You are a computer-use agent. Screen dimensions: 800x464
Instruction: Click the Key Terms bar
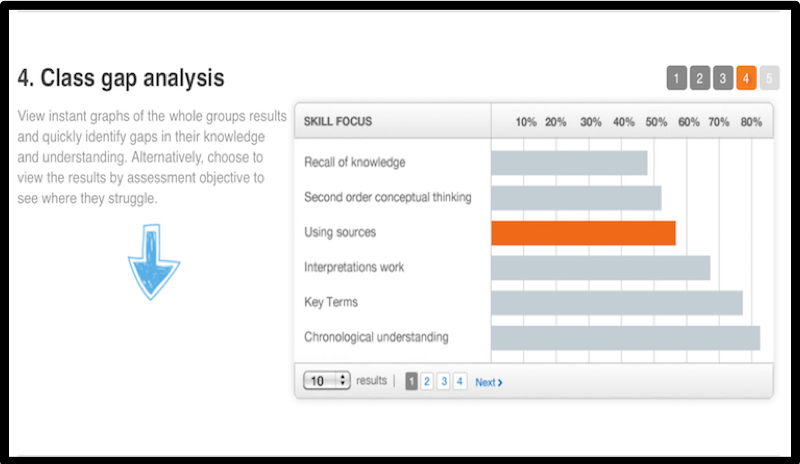point(617,303)
